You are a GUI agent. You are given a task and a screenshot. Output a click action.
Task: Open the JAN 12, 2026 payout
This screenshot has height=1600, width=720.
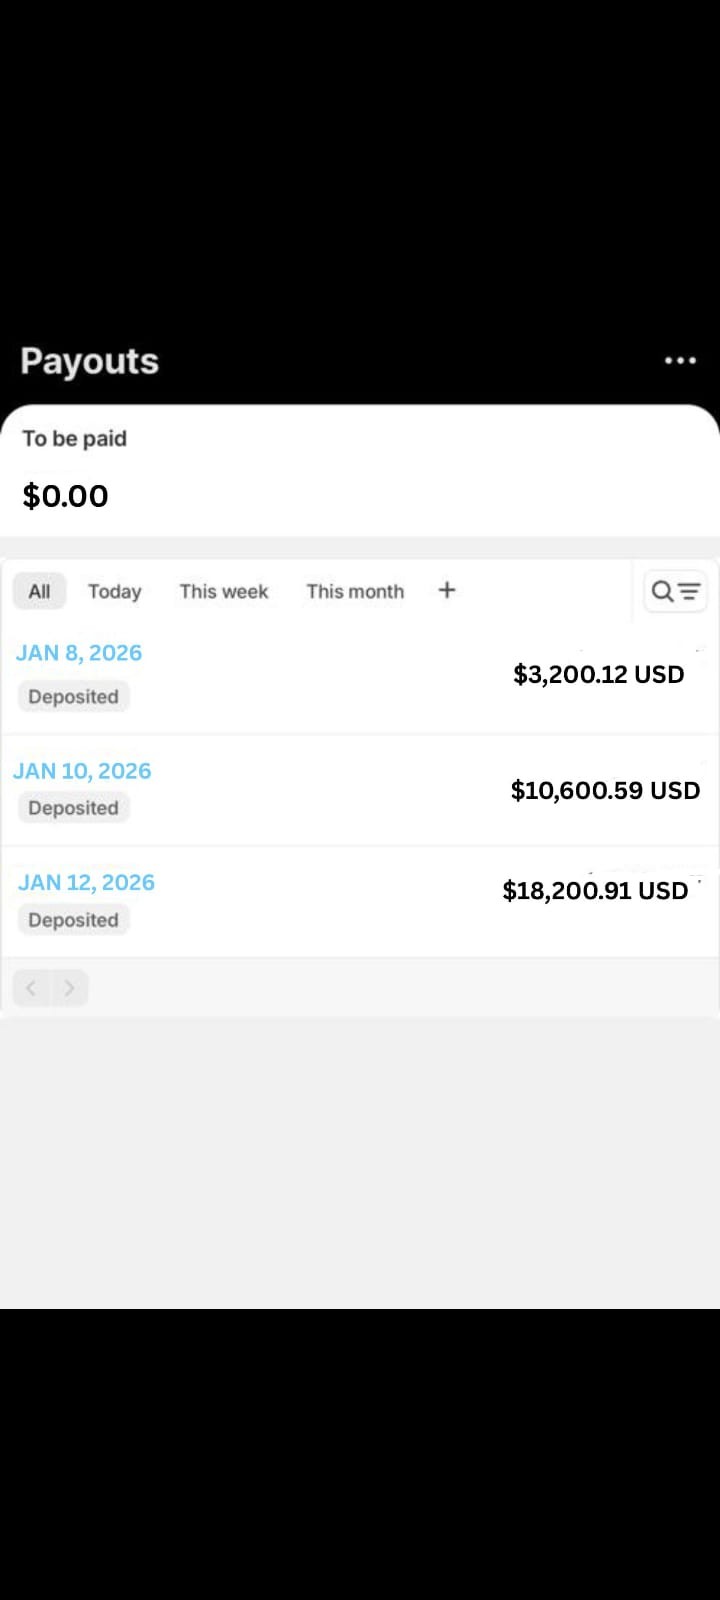coord(86,882)
